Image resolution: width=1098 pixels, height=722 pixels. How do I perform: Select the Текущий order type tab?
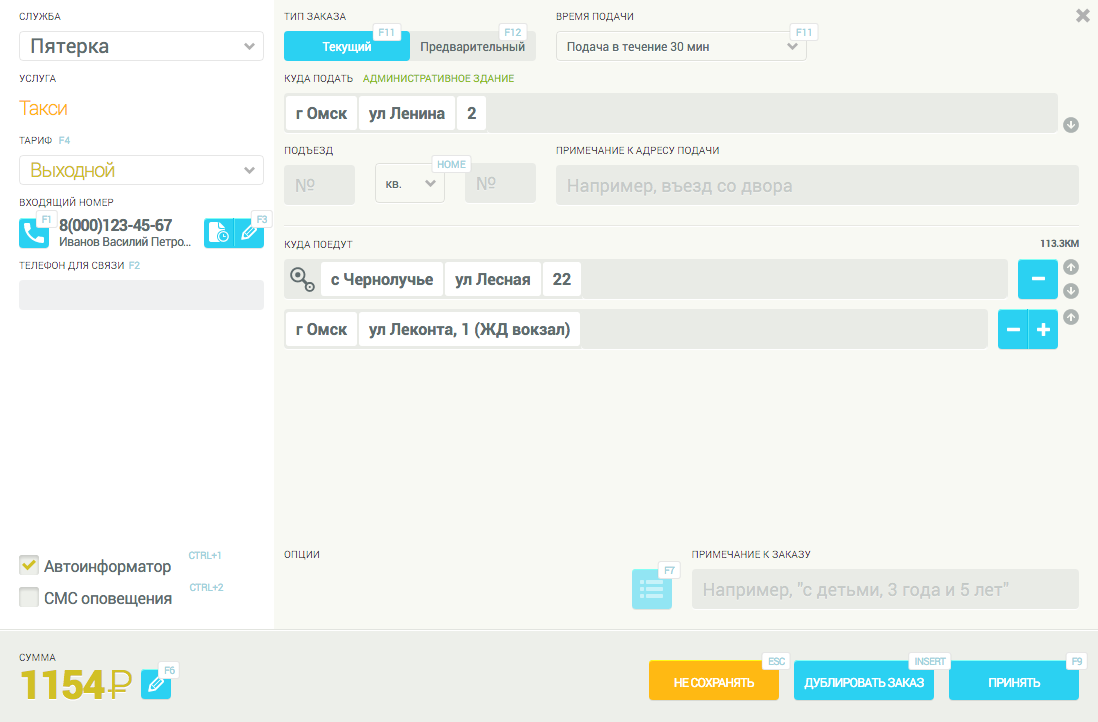(x=346, y=47)
